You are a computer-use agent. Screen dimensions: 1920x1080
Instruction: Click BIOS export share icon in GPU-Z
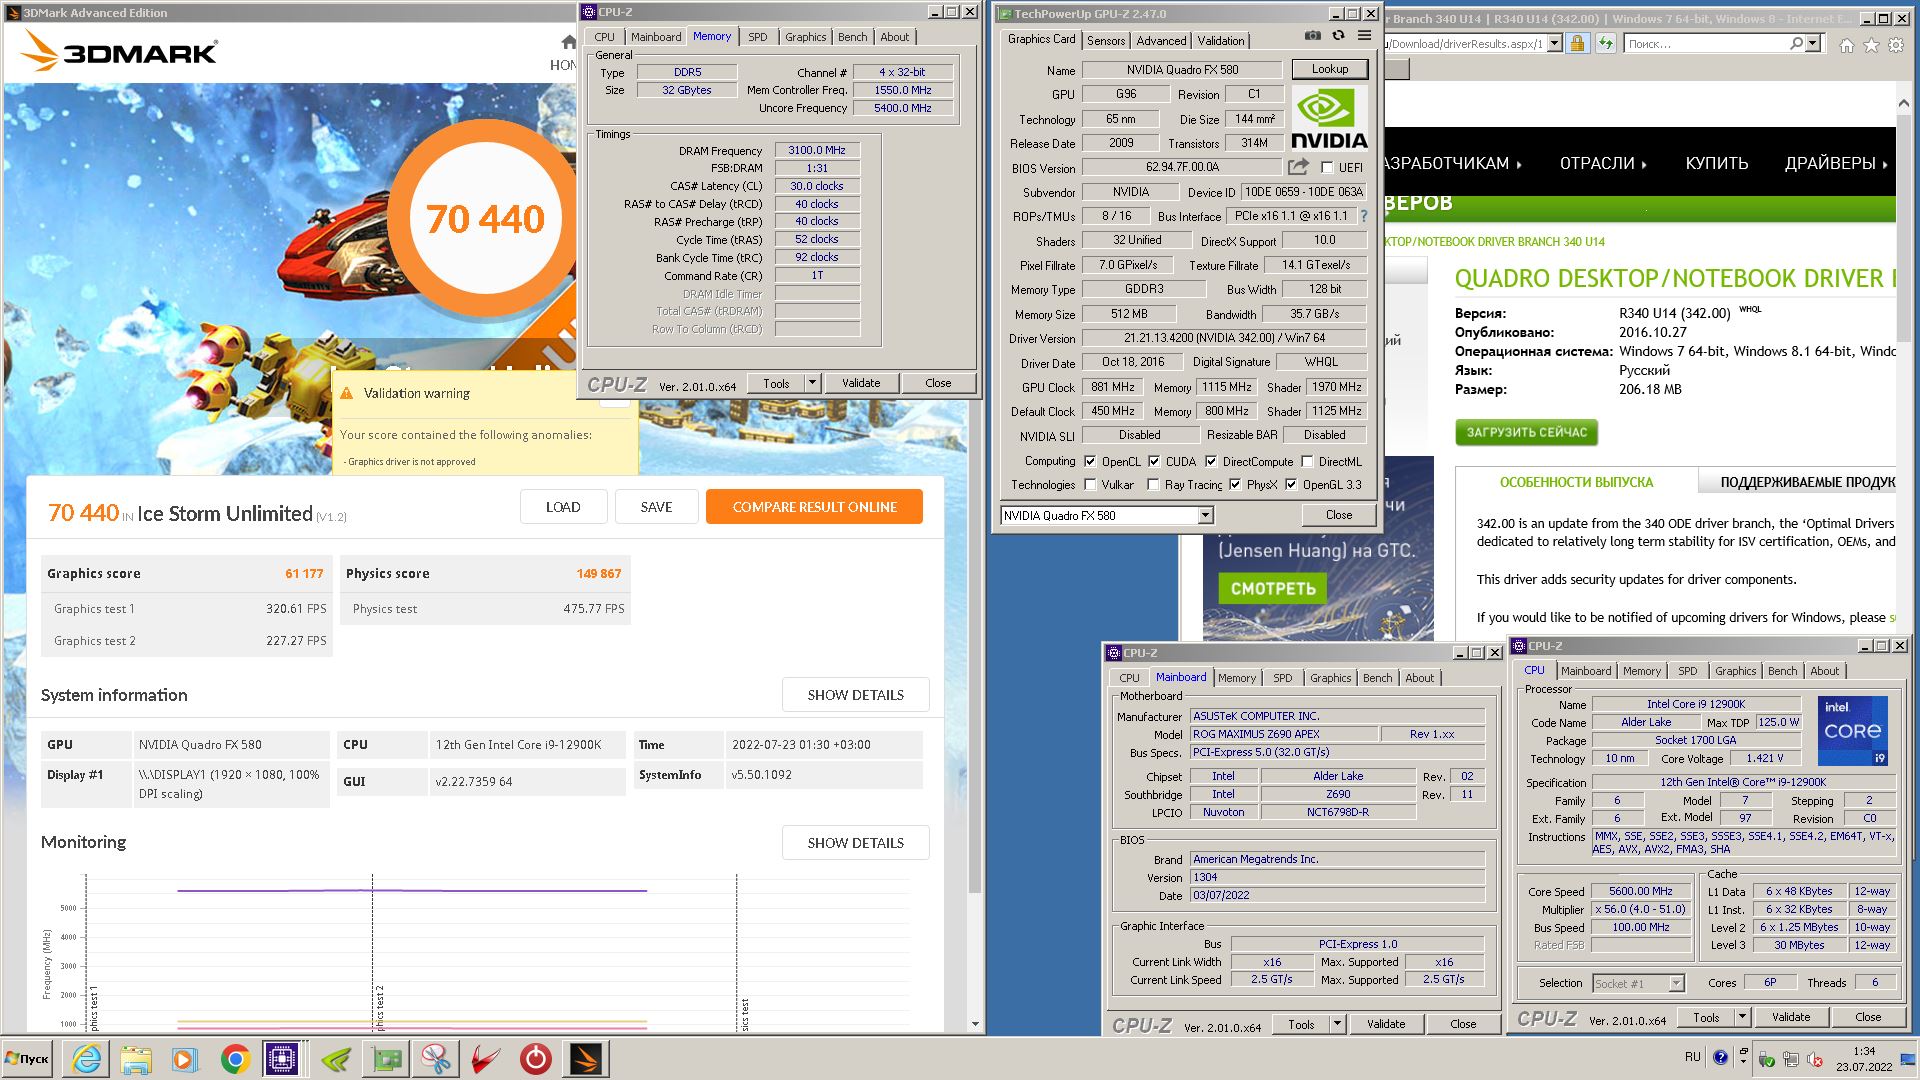tap(1298, 167)
